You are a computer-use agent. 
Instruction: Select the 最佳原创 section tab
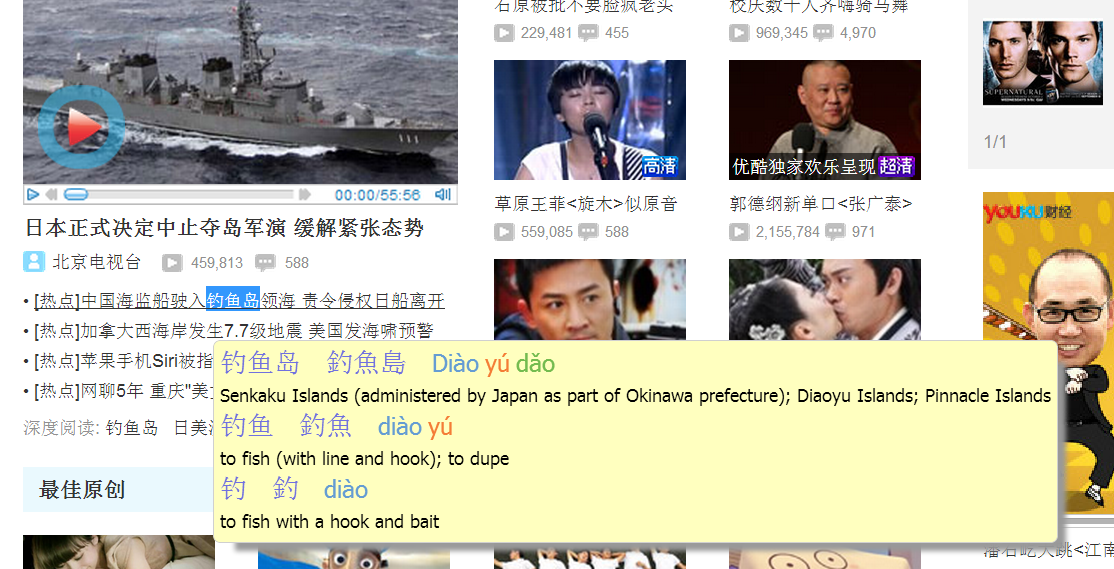pos(82,489)
